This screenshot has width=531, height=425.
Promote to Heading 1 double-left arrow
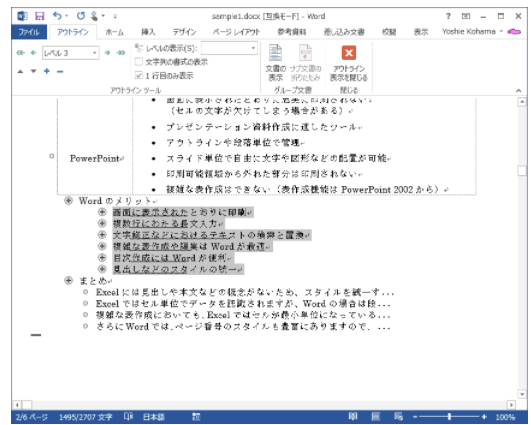pos(21,52)
